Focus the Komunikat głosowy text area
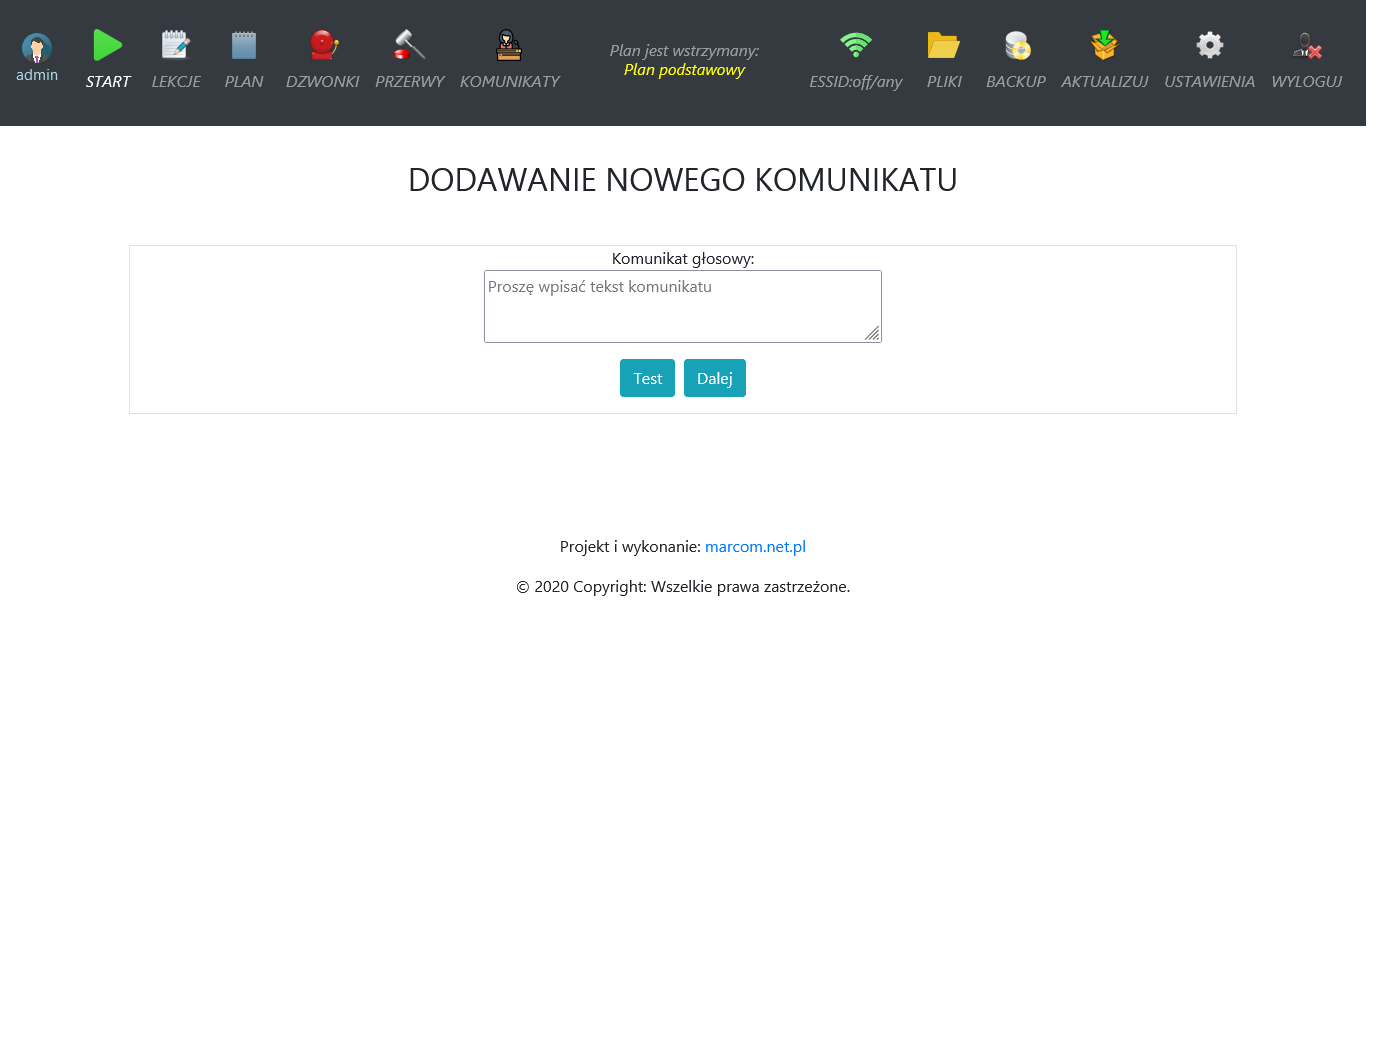 (x=683, y=306)
